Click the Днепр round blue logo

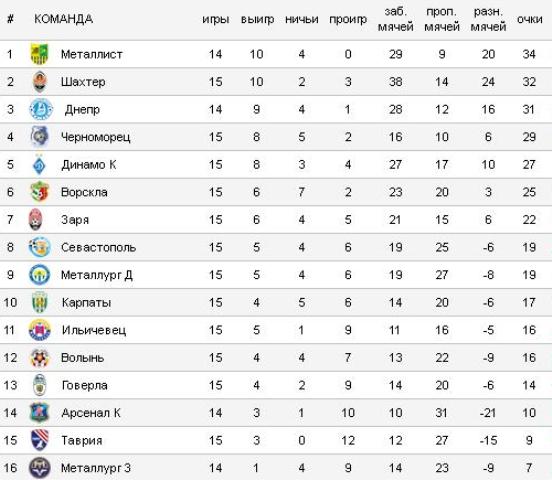[x=41, y=109]
